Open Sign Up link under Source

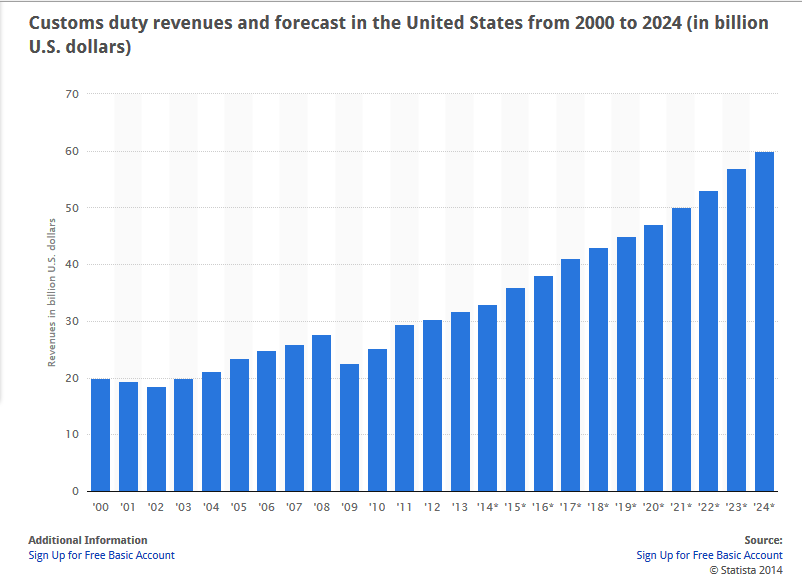point(709,555)
